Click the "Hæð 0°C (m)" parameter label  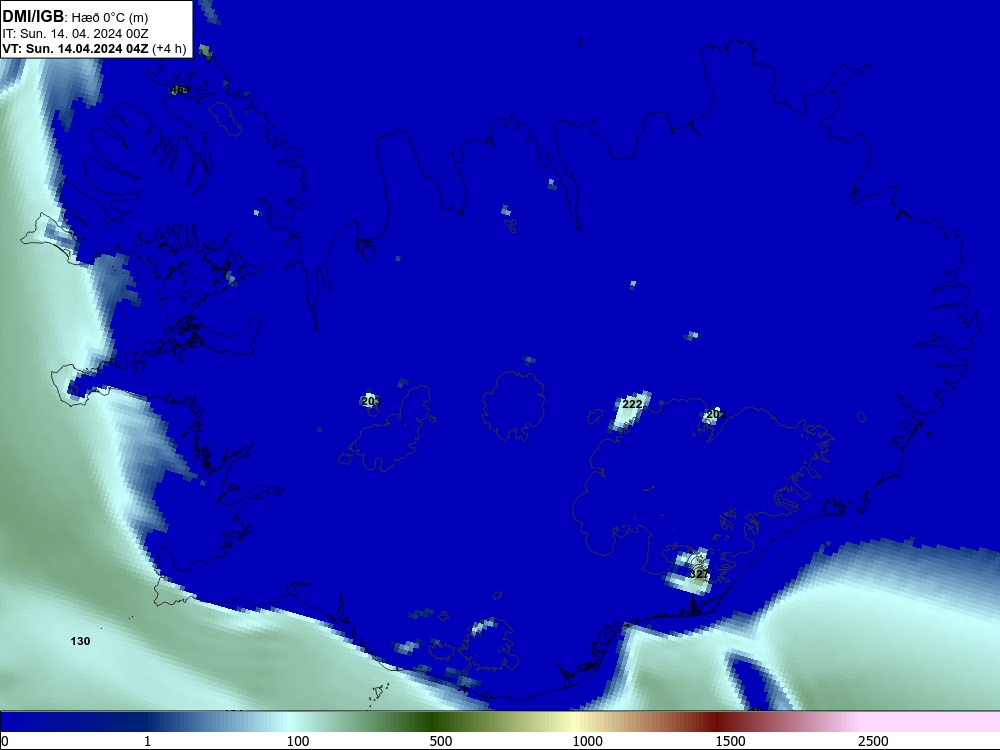110,18
